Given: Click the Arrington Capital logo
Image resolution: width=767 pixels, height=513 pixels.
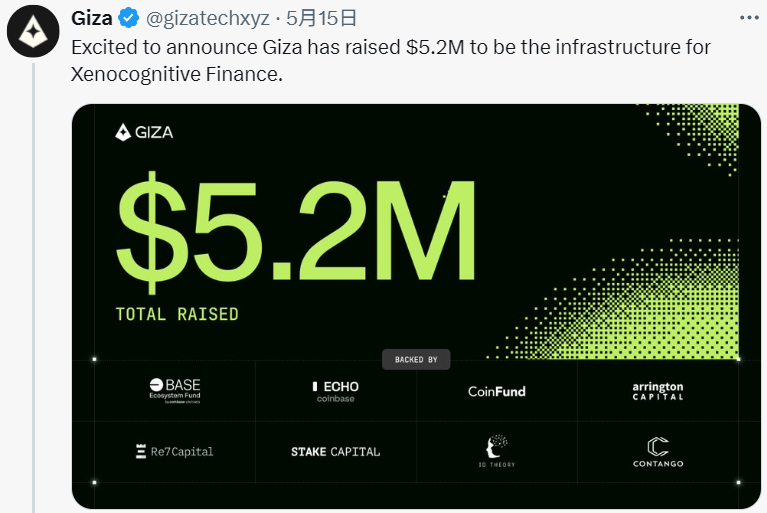Looking at the screenshot, I should coord(658,390).
